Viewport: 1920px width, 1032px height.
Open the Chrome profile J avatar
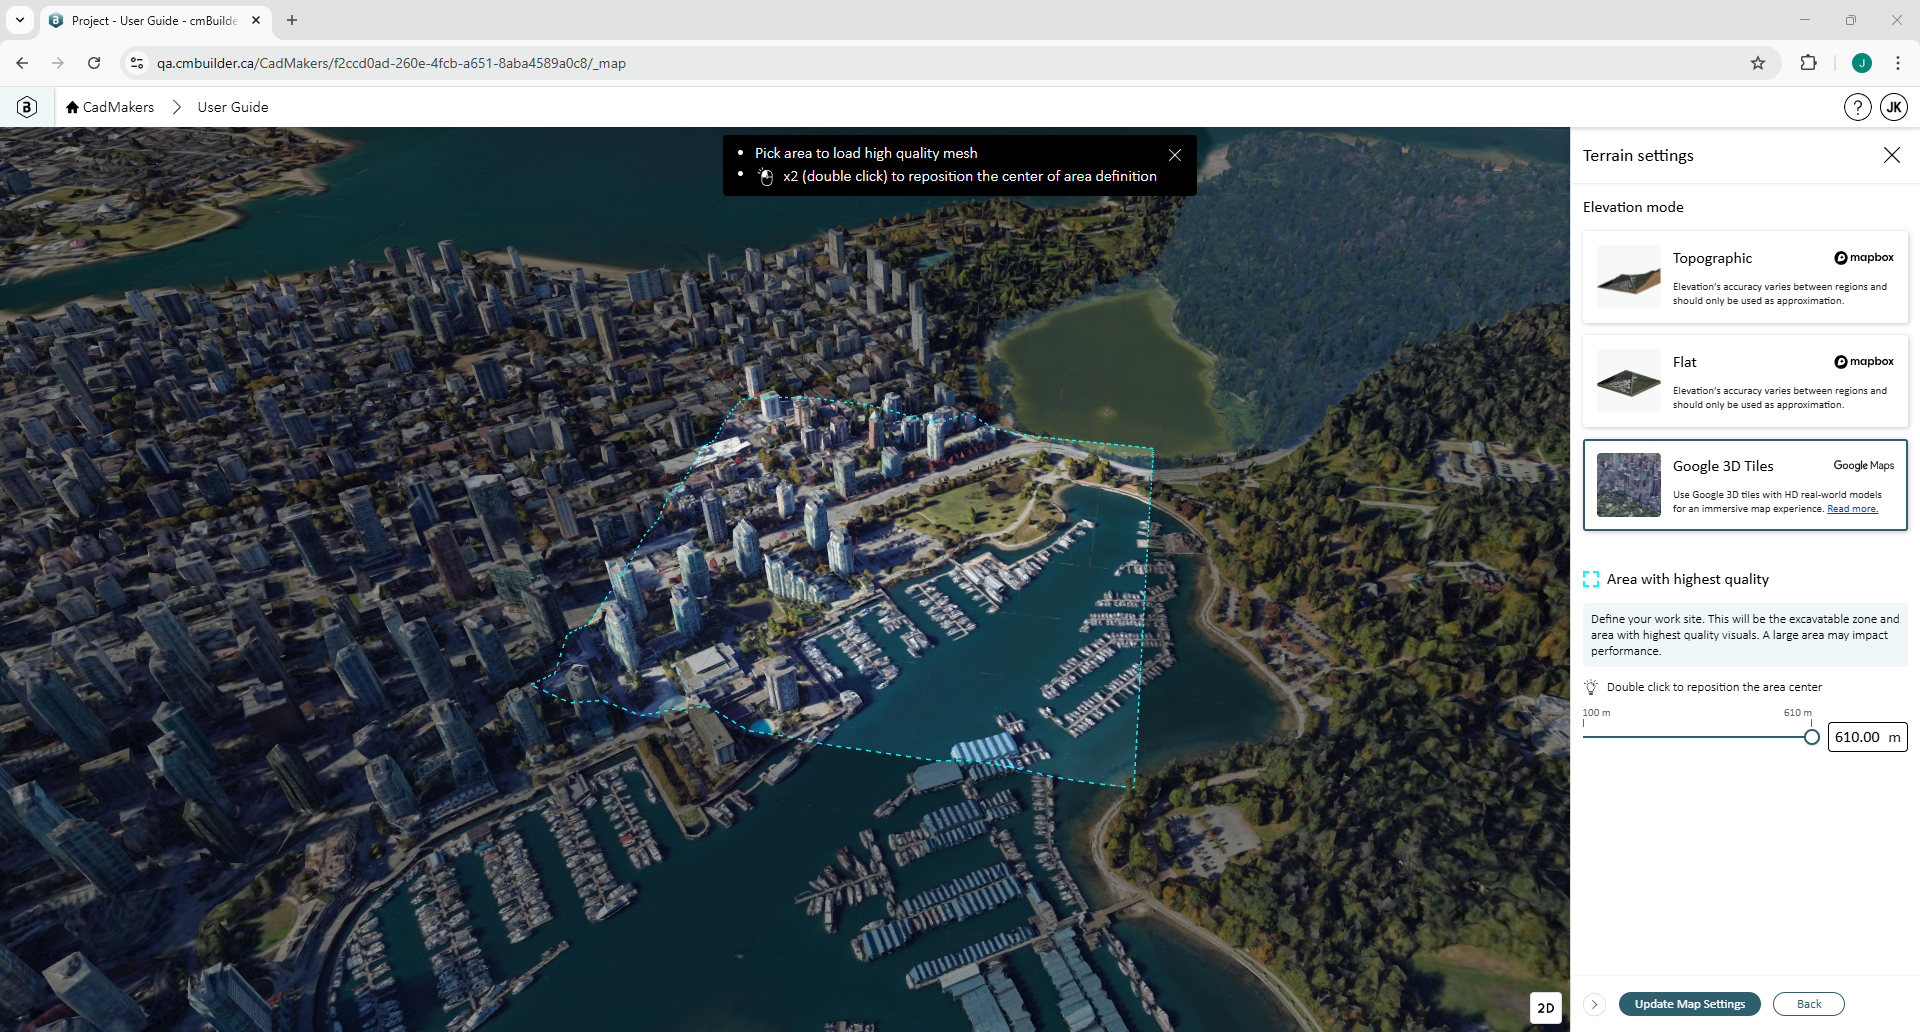pyautogui.click(x=1862, y=63)
